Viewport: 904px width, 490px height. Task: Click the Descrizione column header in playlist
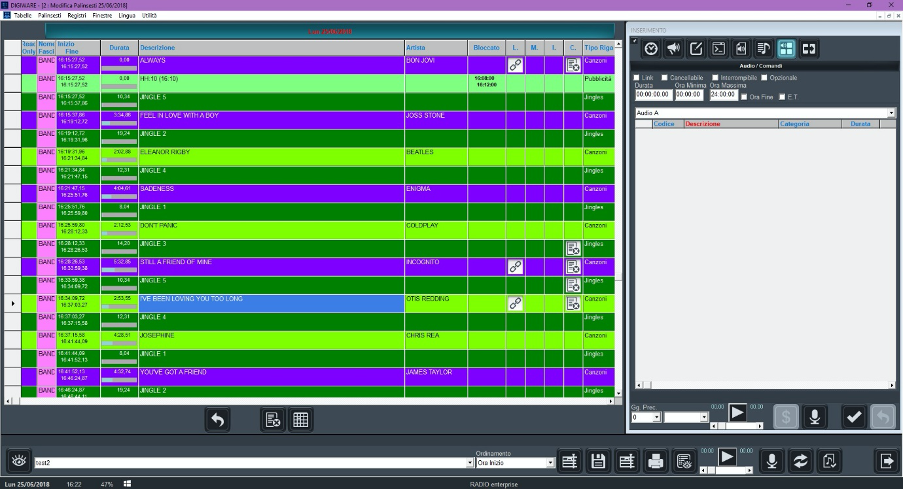pyautogui.click(x=270, y=48)
